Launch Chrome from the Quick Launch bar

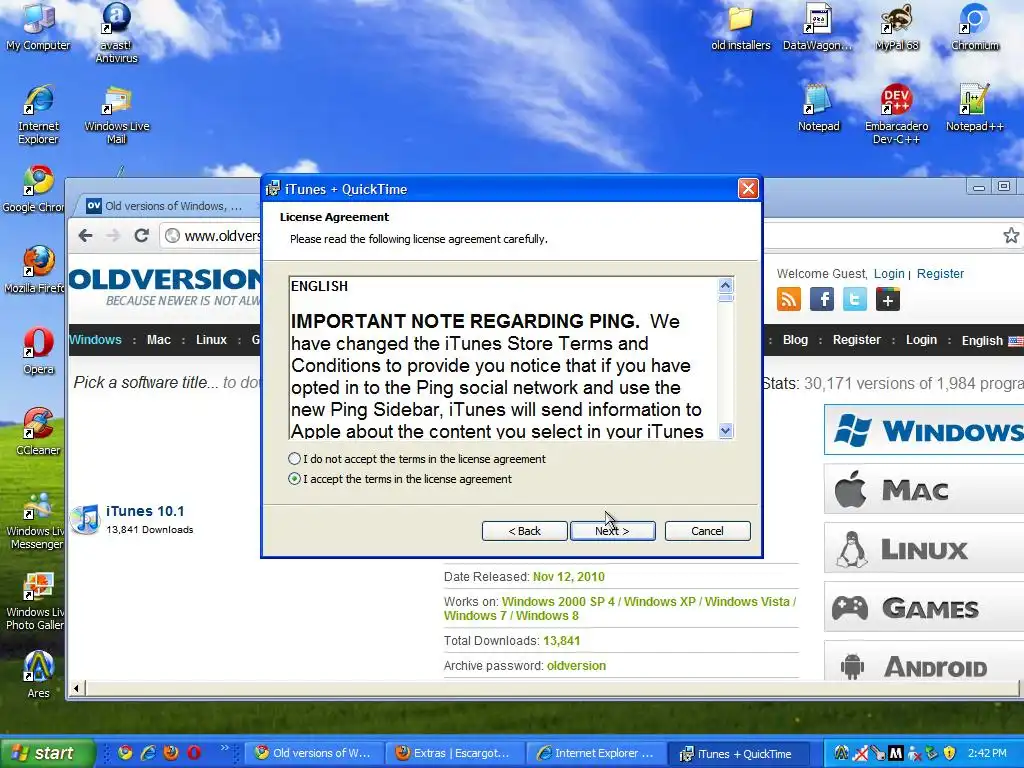125,752
